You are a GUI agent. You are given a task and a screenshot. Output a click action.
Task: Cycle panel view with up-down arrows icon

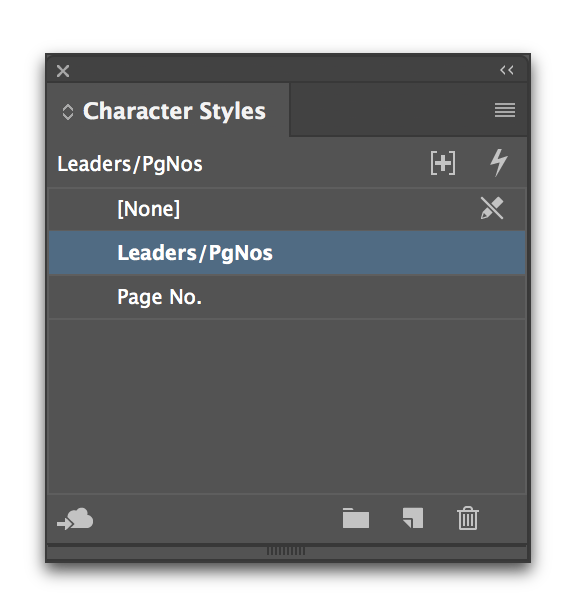click(68, 112)
